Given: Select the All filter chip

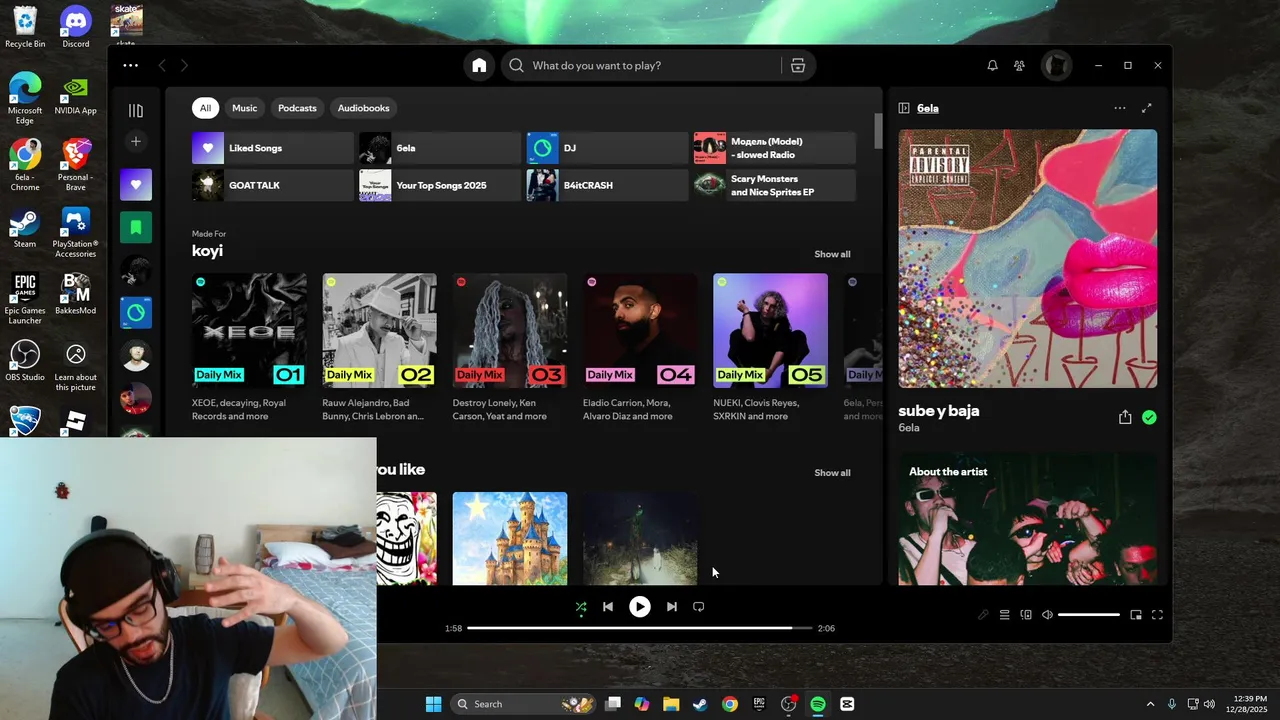Looking at the screenshot, I should point(205,108).
